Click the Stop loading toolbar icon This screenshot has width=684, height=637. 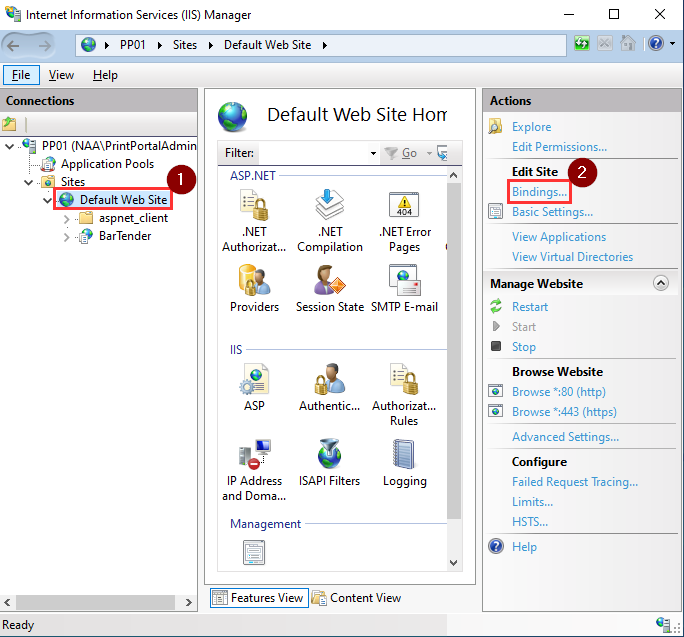[x=605, y=44]
